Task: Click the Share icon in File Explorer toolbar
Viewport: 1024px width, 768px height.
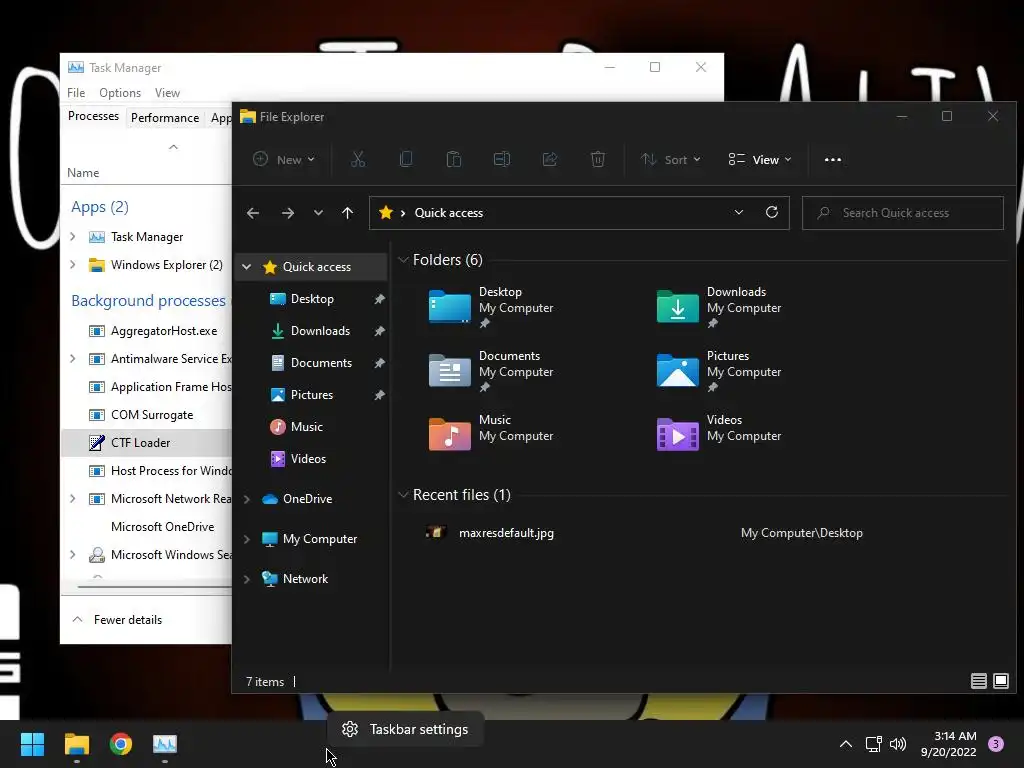Action: tap(550, 159)
